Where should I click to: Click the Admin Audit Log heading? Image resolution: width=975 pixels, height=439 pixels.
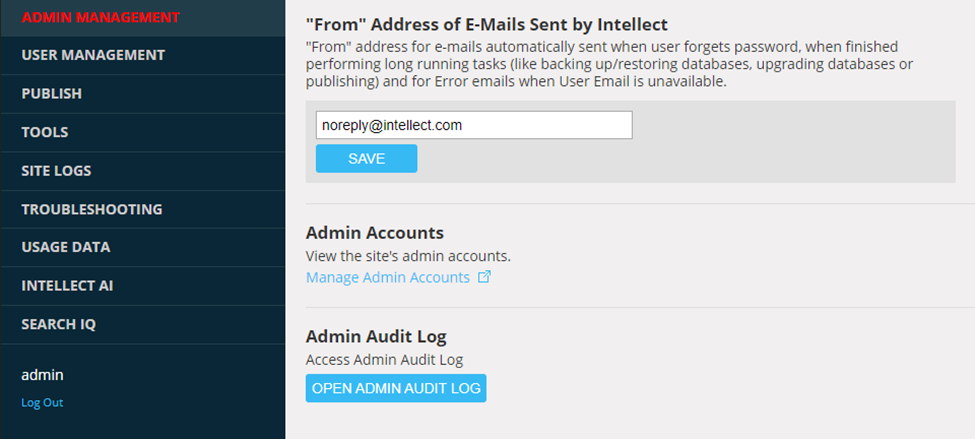point(376,336)
